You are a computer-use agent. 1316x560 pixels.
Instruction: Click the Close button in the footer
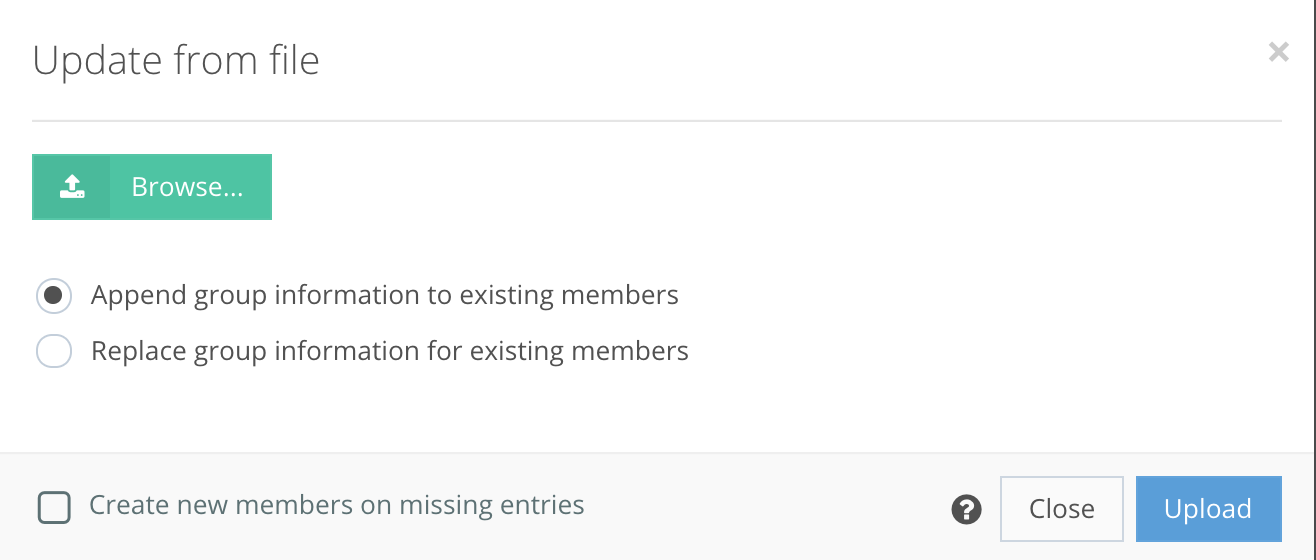pyautogui.click(x=1062, y=509)
